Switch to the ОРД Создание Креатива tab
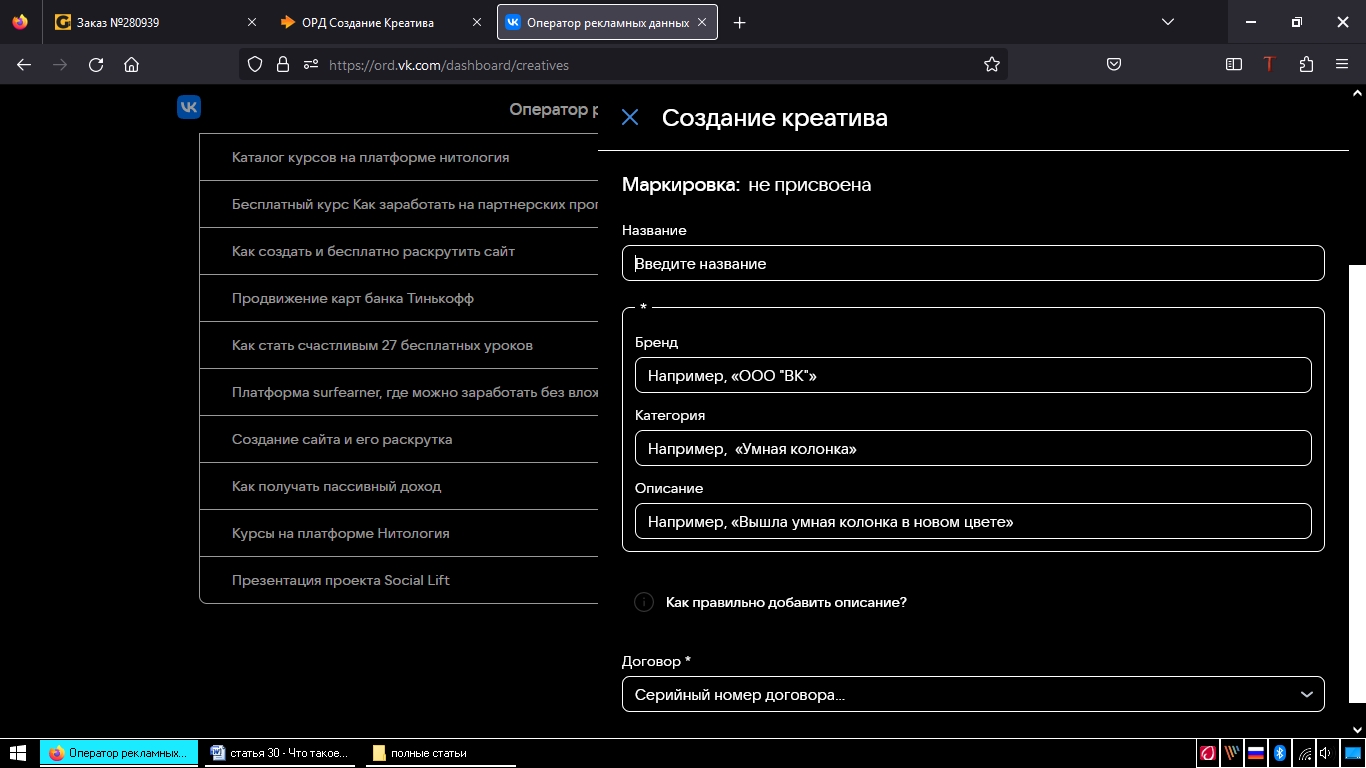Image resolution: width=1366 pixels, height=768 pixels. click(x=383, y=22)
